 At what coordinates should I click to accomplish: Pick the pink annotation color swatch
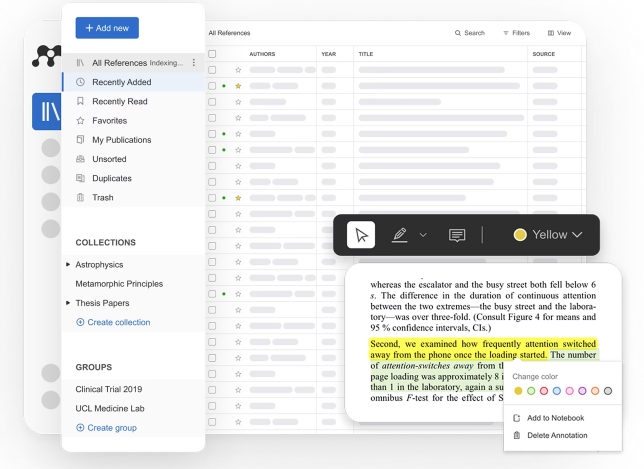click(569, 391)
